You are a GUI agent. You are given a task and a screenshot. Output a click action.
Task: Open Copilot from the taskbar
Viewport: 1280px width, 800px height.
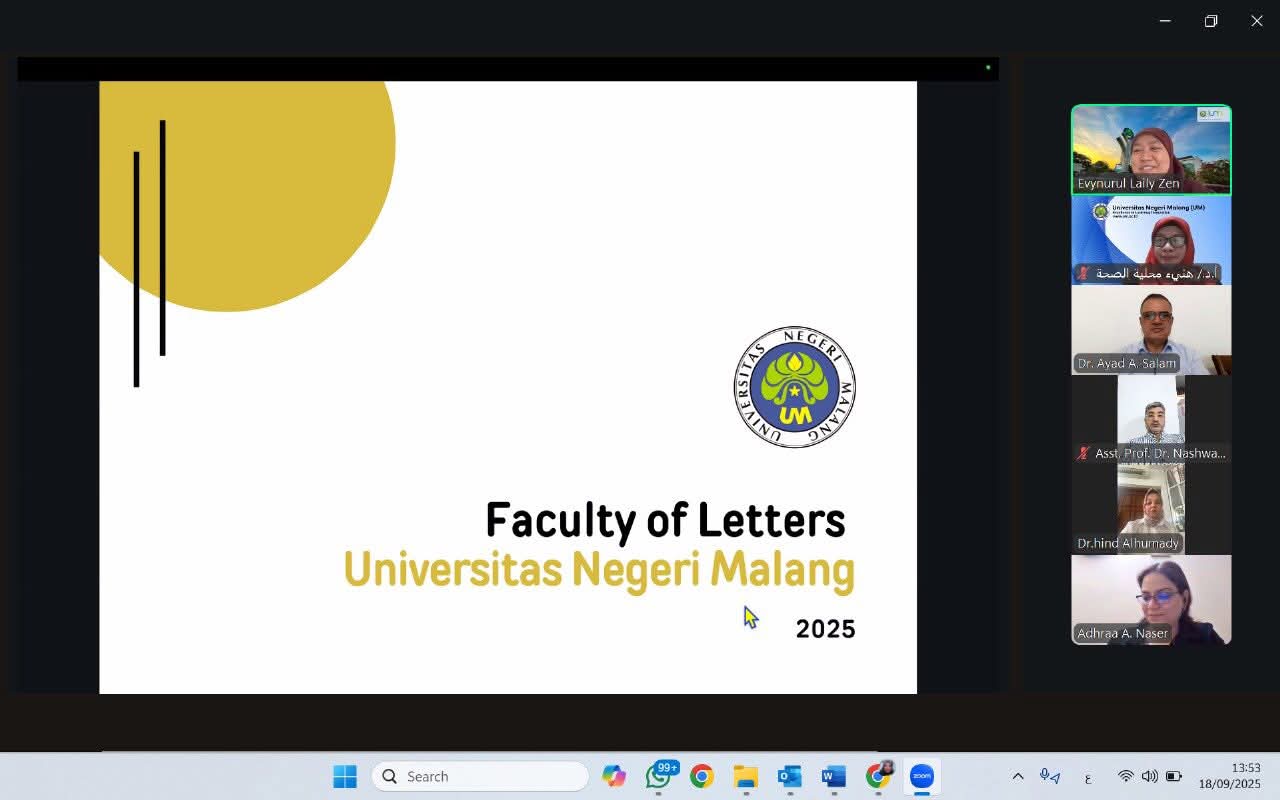[x=614, y=776]
